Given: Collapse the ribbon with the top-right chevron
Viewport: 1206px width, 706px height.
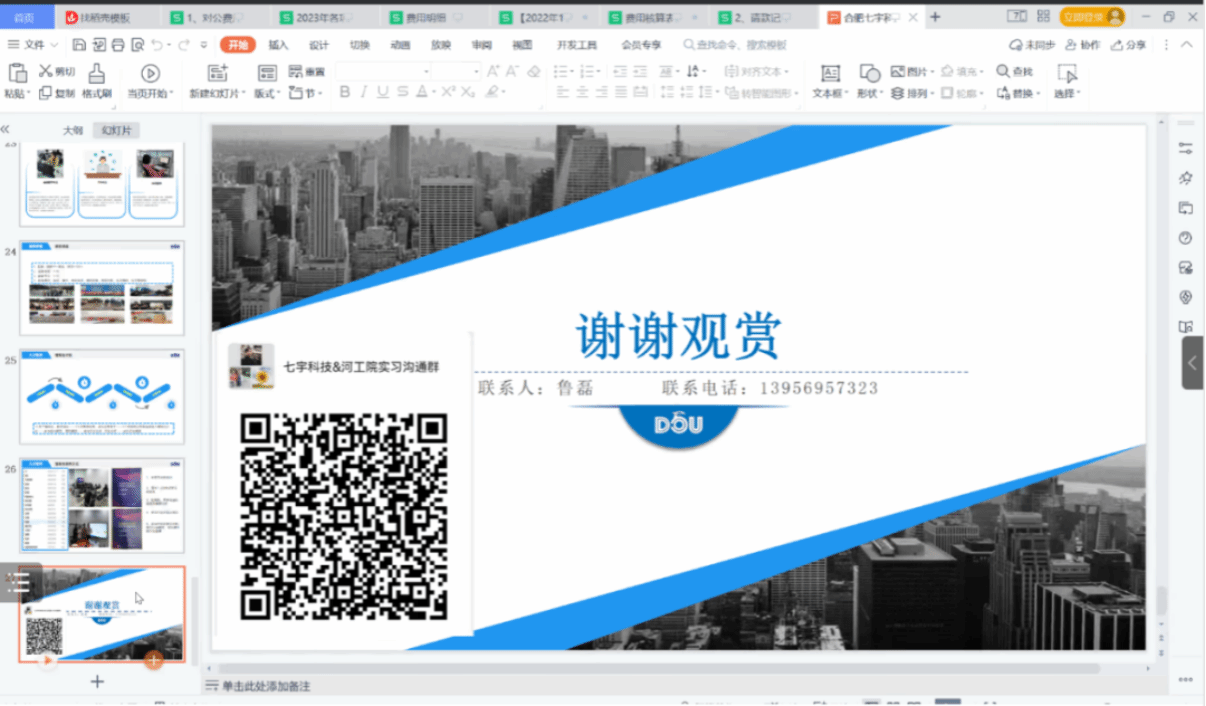Looking at the screenshot, I should 1187,45.
